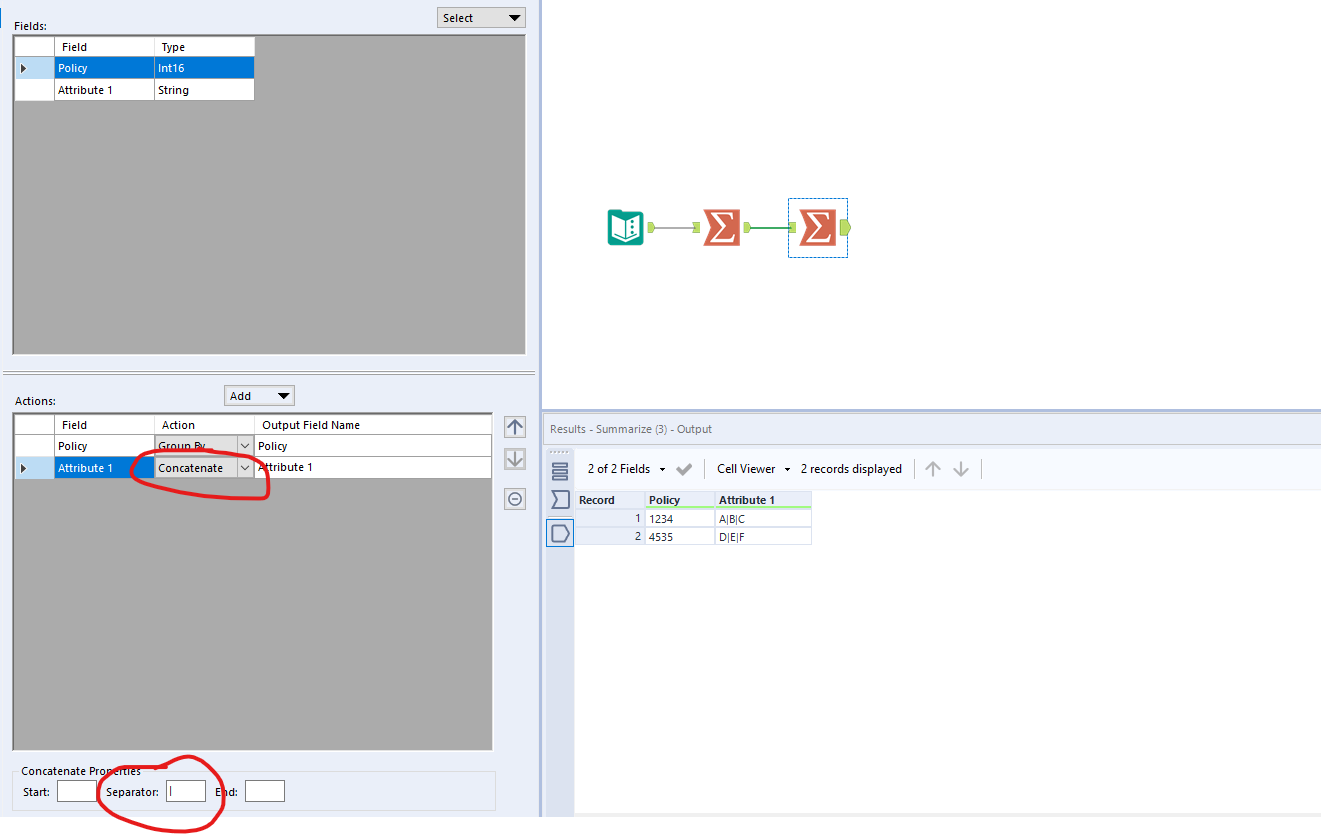
Task: Select the Input Data tool on the canvas
Action: [624, 227]
